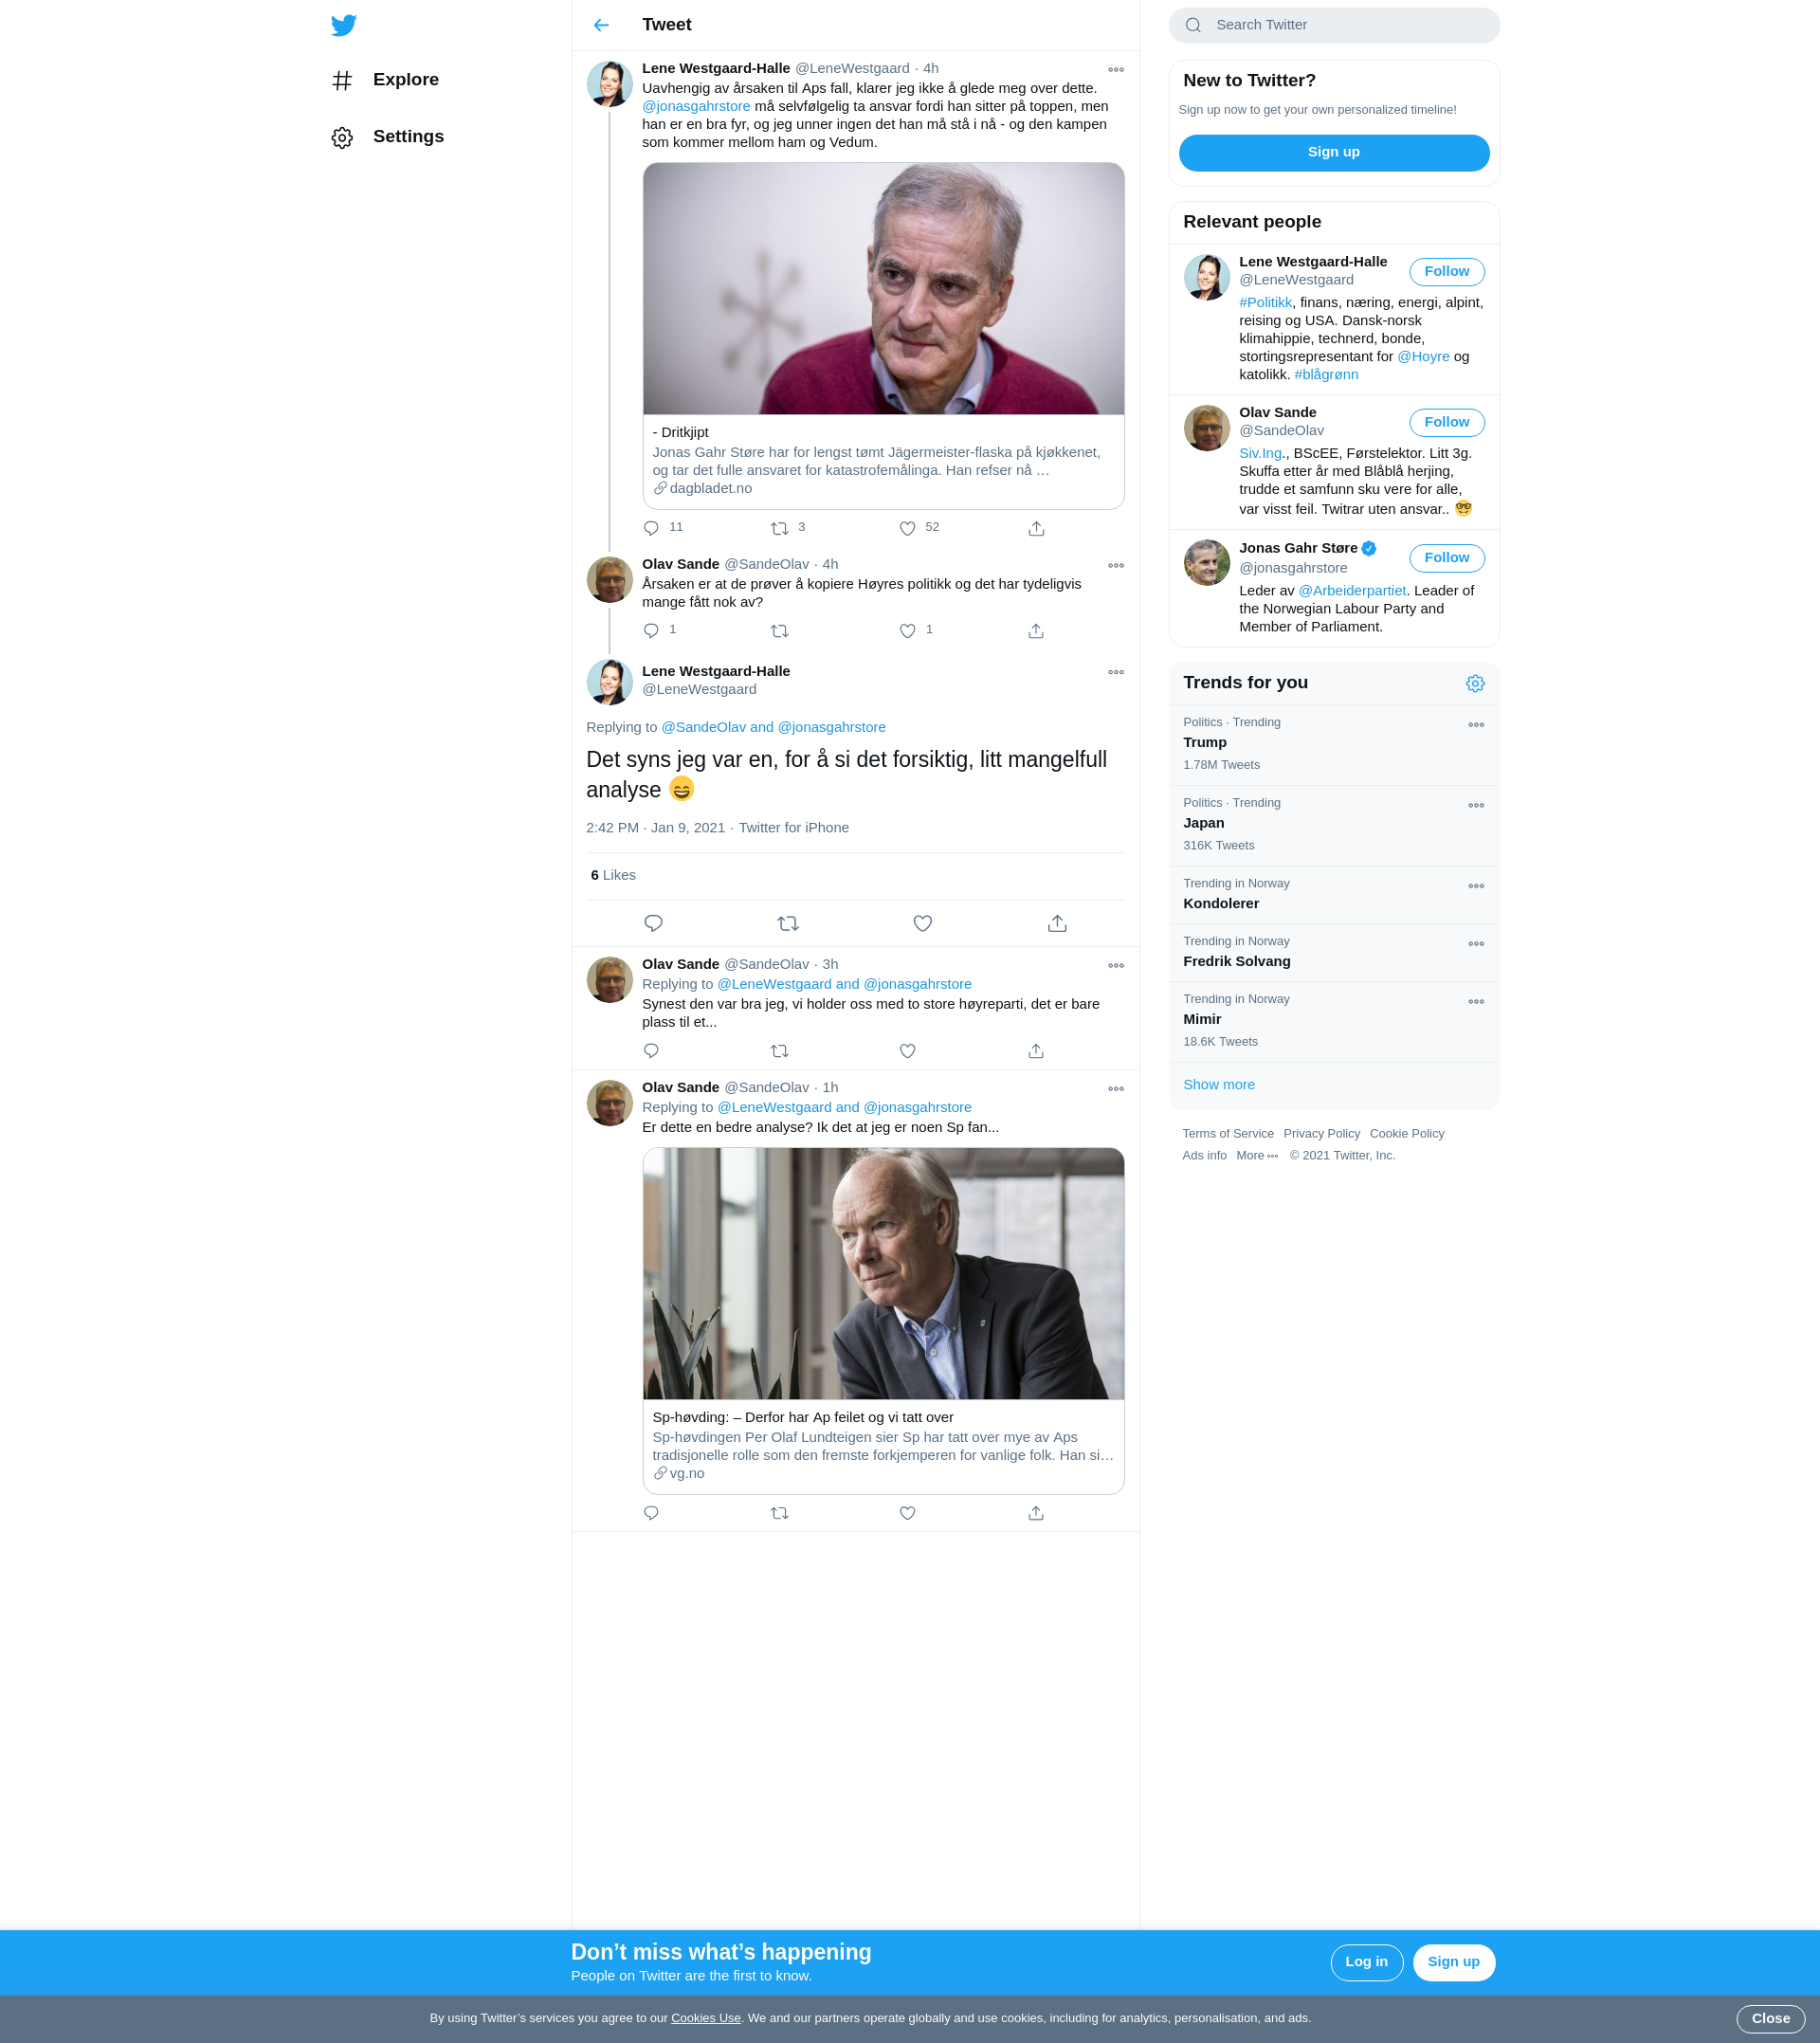The image size is (1820, 2043).
Task: Share the main mangelfull analyse tweet
Action: click(x=1057, y=923)
